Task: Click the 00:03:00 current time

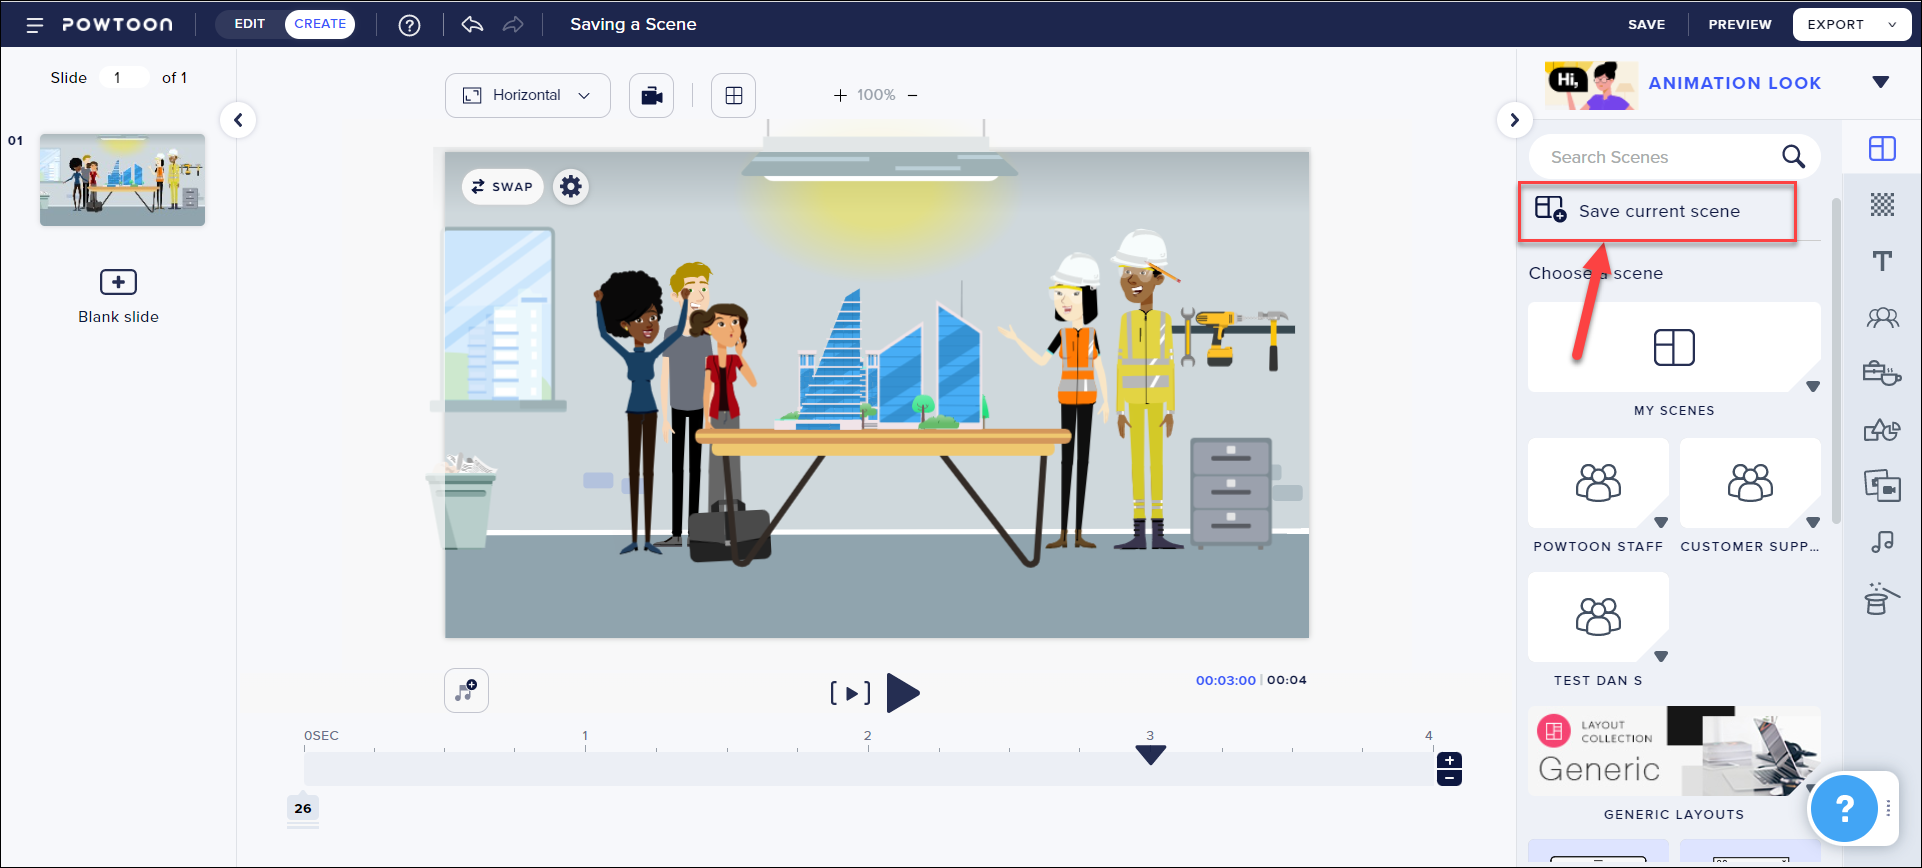Action: pos(1225,680)
